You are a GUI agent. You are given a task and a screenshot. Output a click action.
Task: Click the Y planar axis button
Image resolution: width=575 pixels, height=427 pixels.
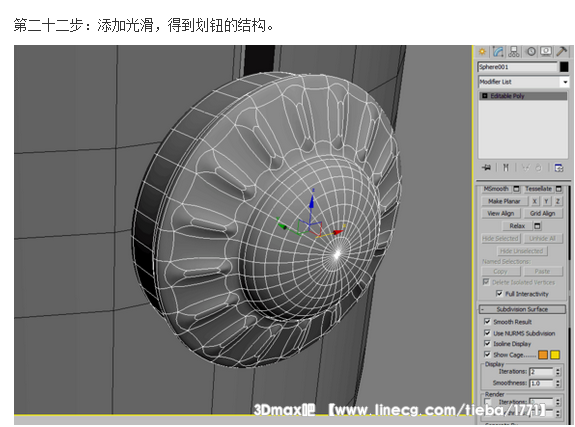coord(546,201)
